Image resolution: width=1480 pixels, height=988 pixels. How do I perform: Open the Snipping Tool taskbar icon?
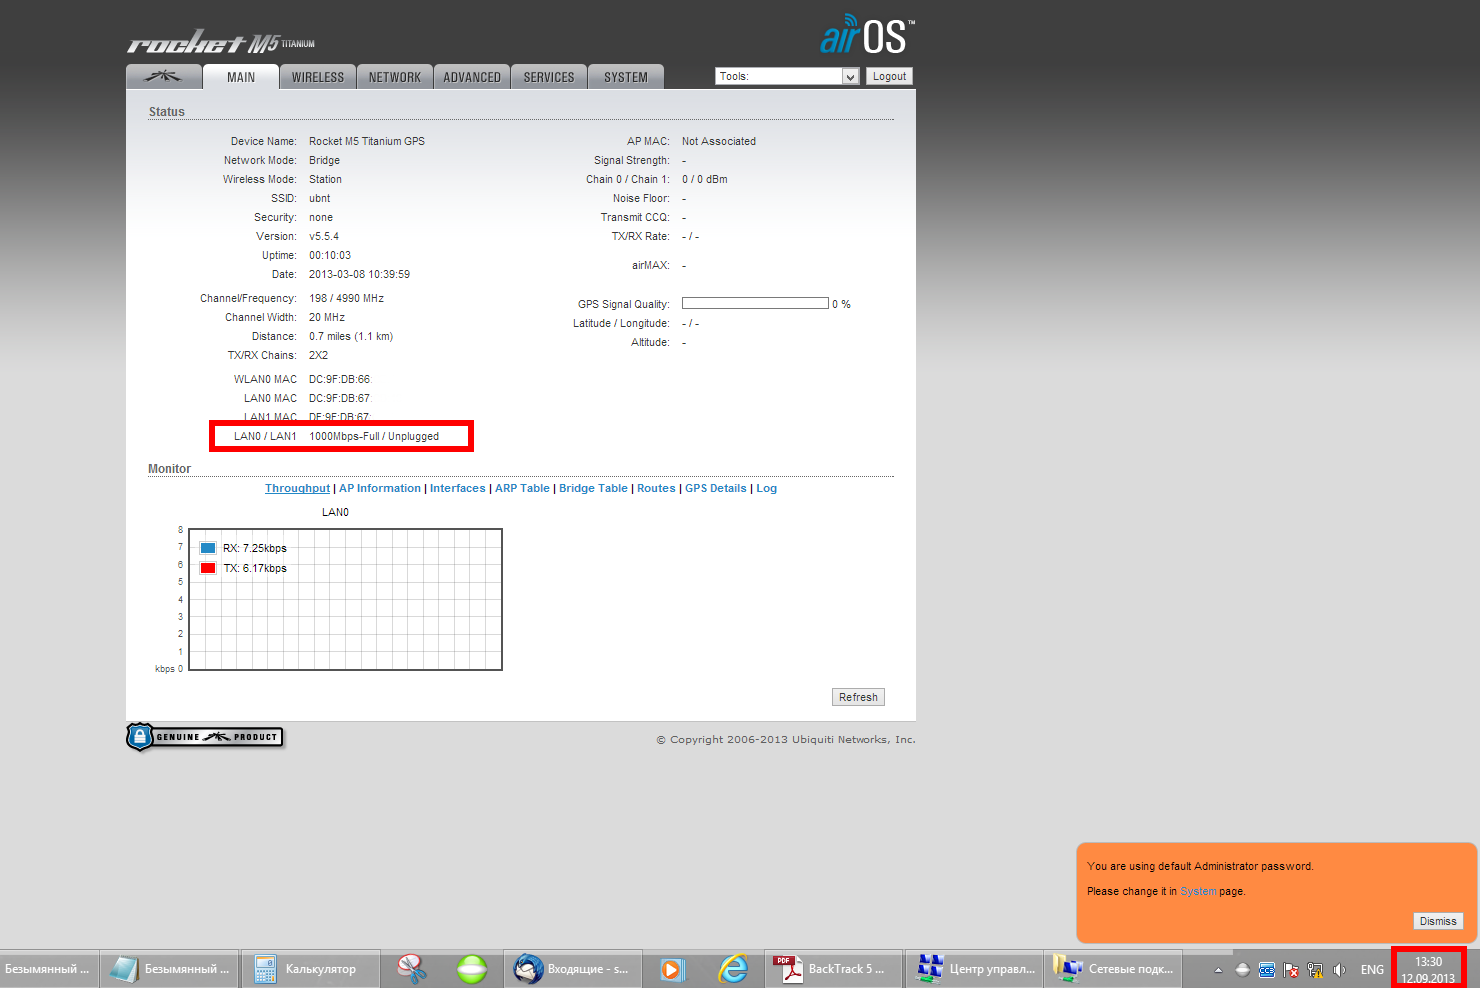point(412,969)
